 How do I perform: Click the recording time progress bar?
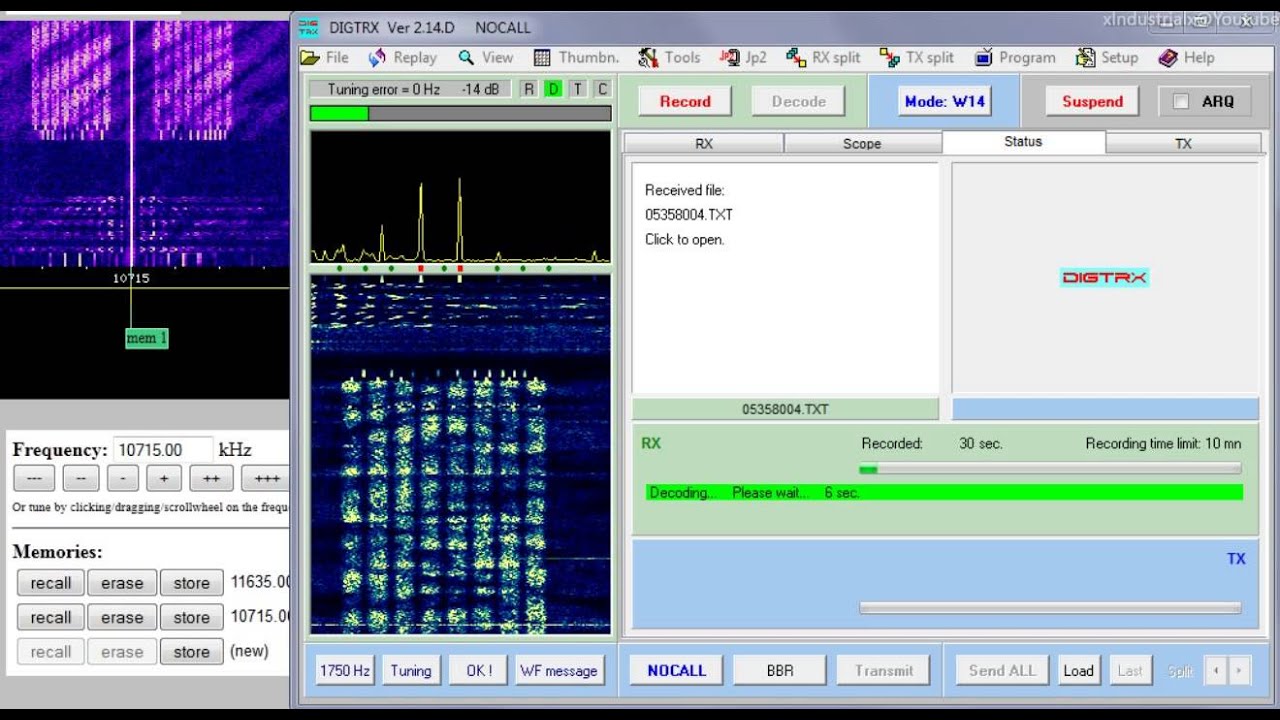pyautogui.click(x=1050, y=468)
